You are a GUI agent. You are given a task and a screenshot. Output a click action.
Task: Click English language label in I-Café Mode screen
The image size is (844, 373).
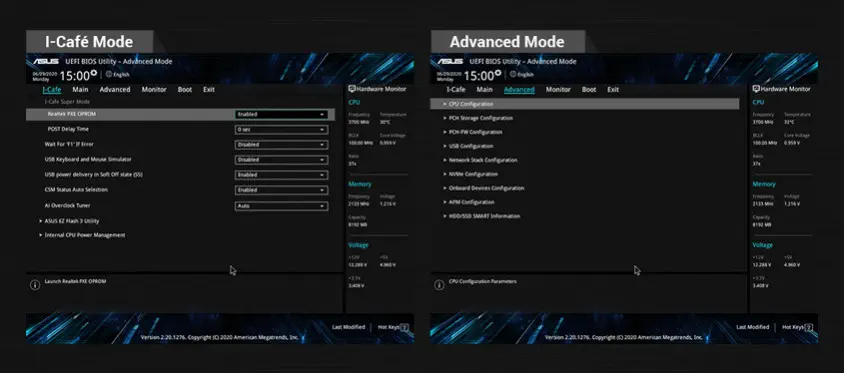click(x=121, y=74)
